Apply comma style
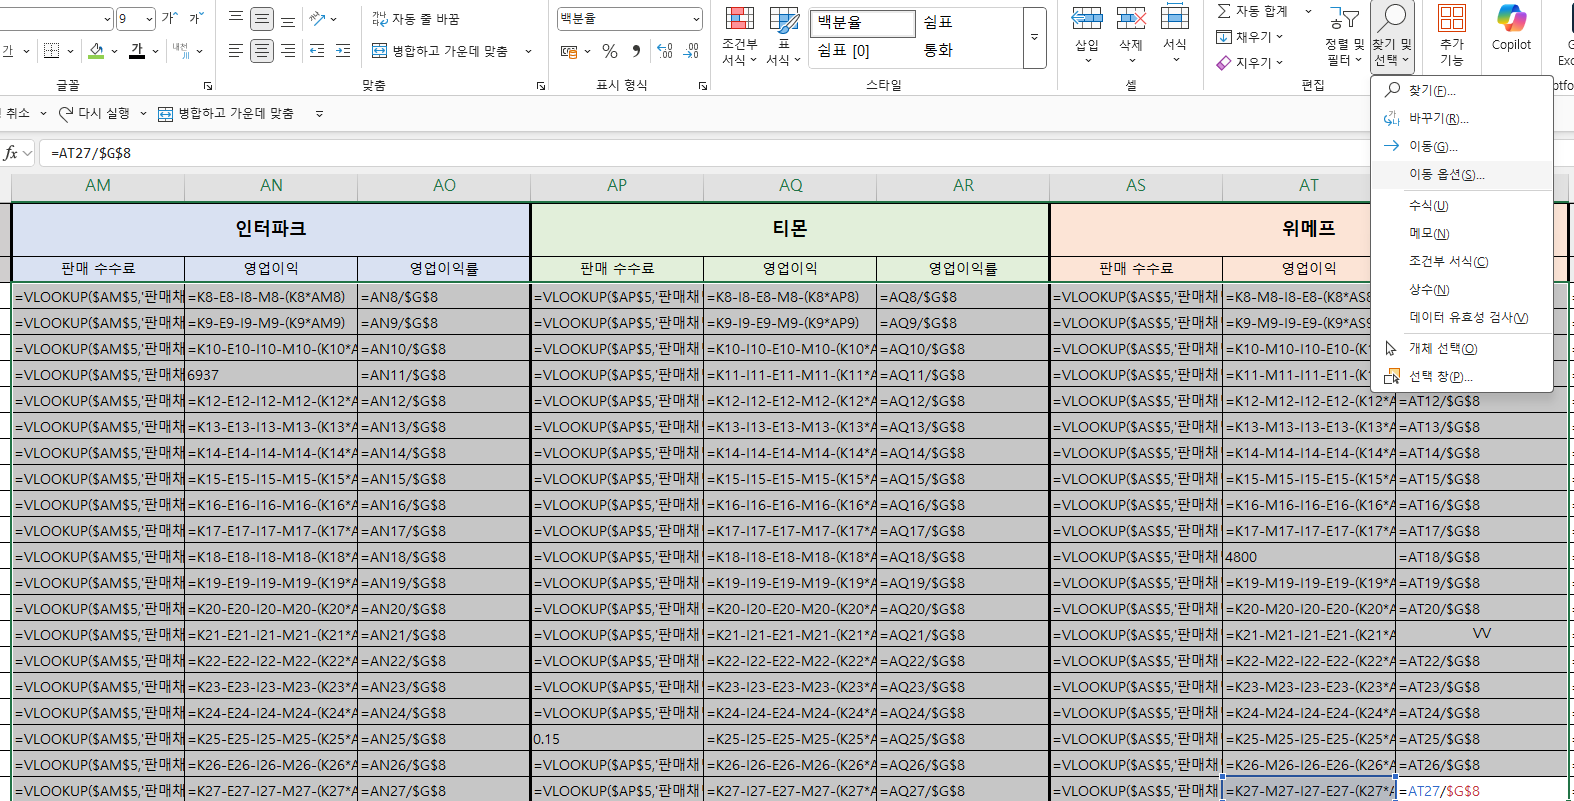This screenshot has height=801, width=1574. [x=636, y=51]
